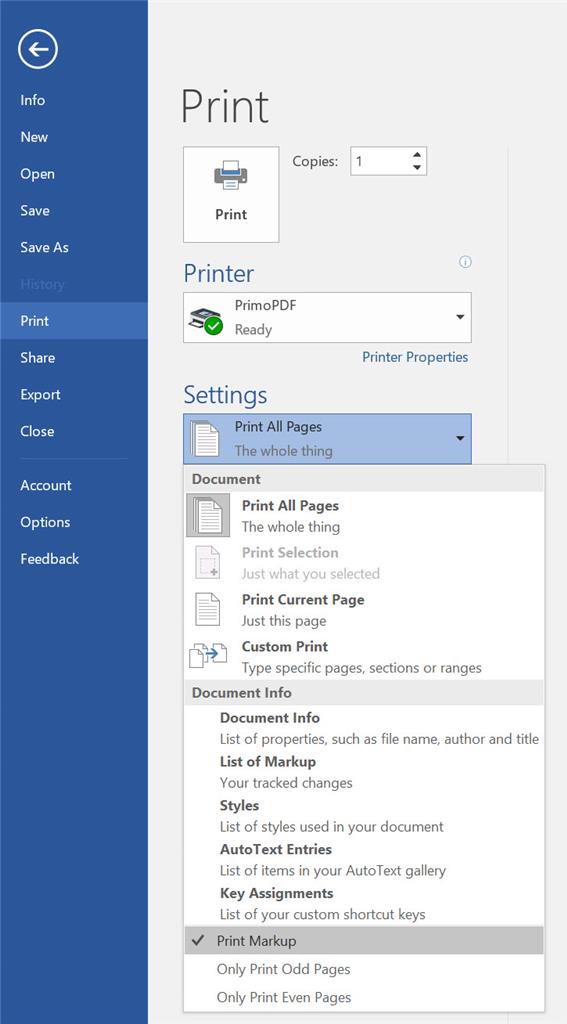
Task: Click the PrimoPDF printer status icon
Action: tap(206, 320)
